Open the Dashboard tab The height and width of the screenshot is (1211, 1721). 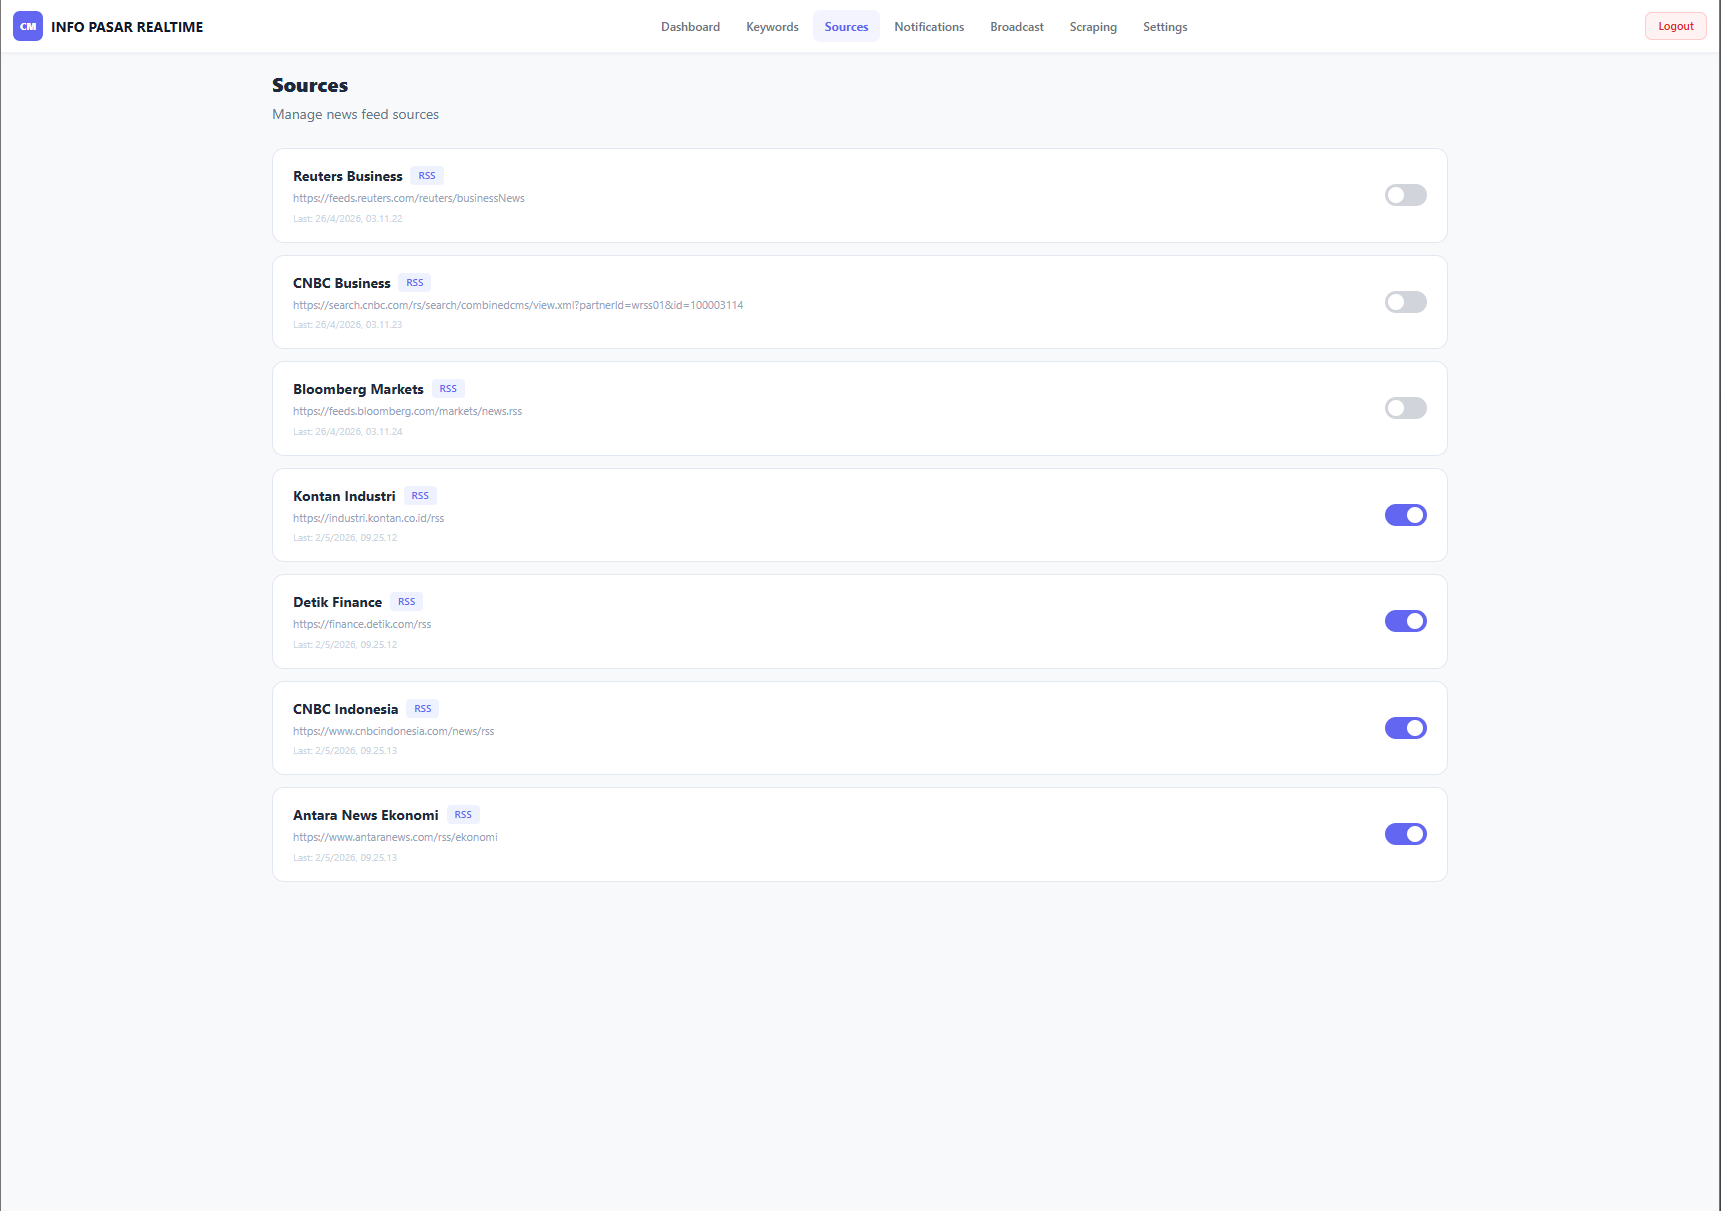point(690,27)
